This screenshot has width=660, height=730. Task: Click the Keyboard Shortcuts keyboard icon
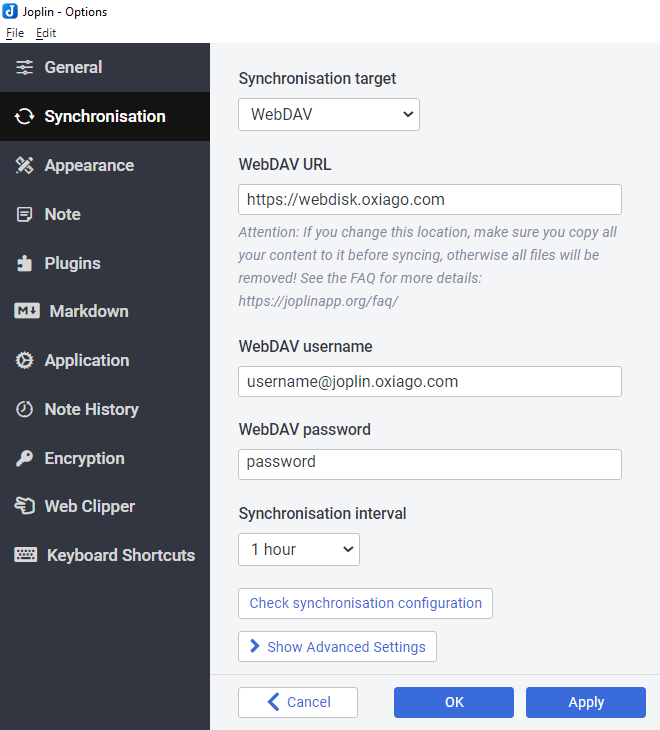26,556
